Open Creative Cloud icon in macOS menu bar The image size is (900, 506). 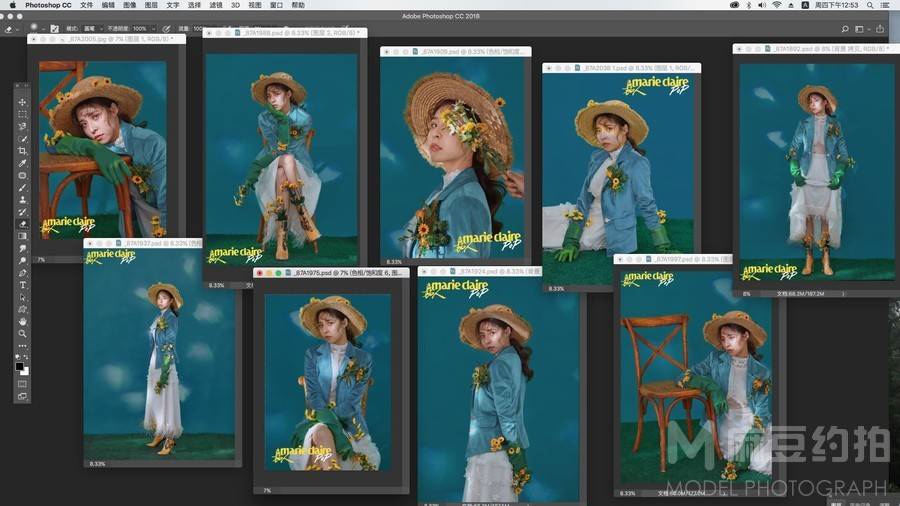tap(734, 5)
